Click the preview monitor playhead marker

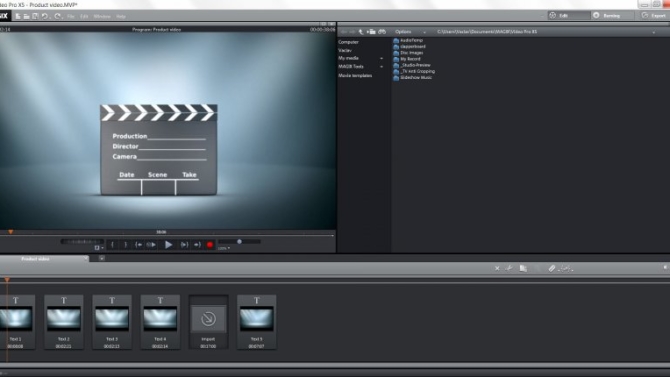(10, 232)
